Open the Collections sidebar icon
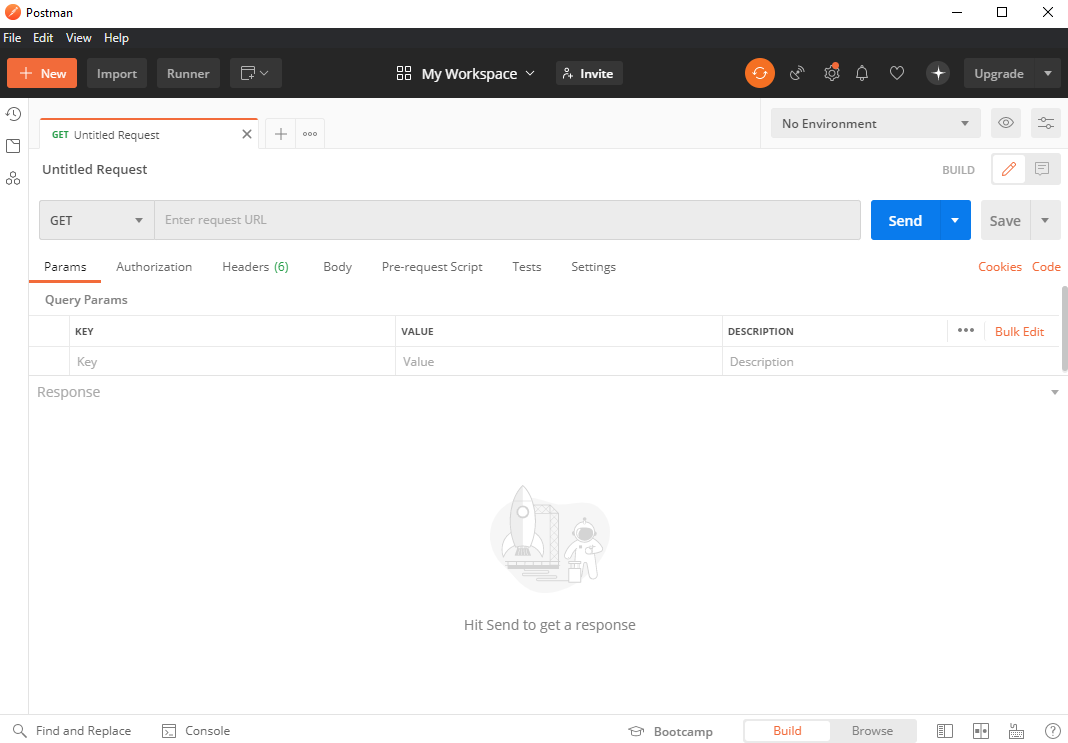This screenshot has height=743, width=1068. click(13, 146)
